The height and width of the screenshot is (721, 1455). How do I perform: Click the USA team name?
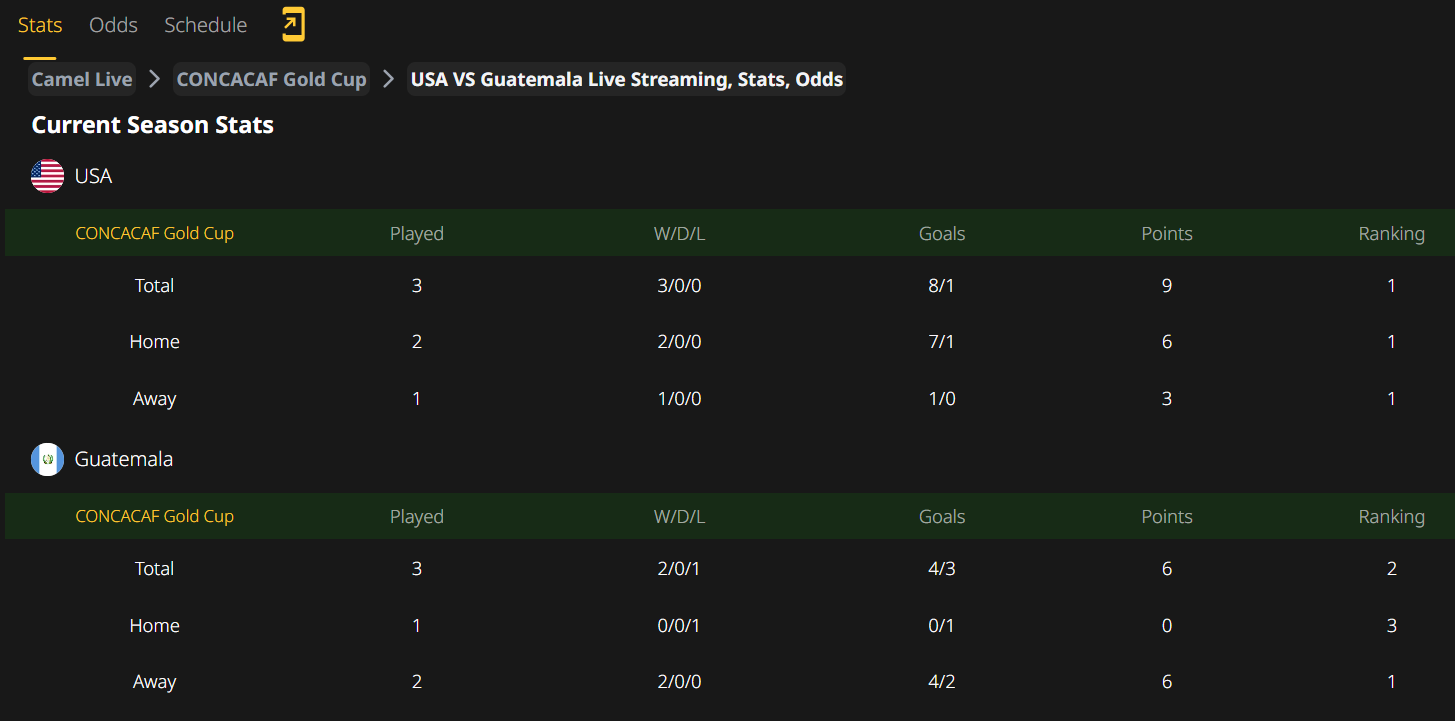tap(93, 176)
